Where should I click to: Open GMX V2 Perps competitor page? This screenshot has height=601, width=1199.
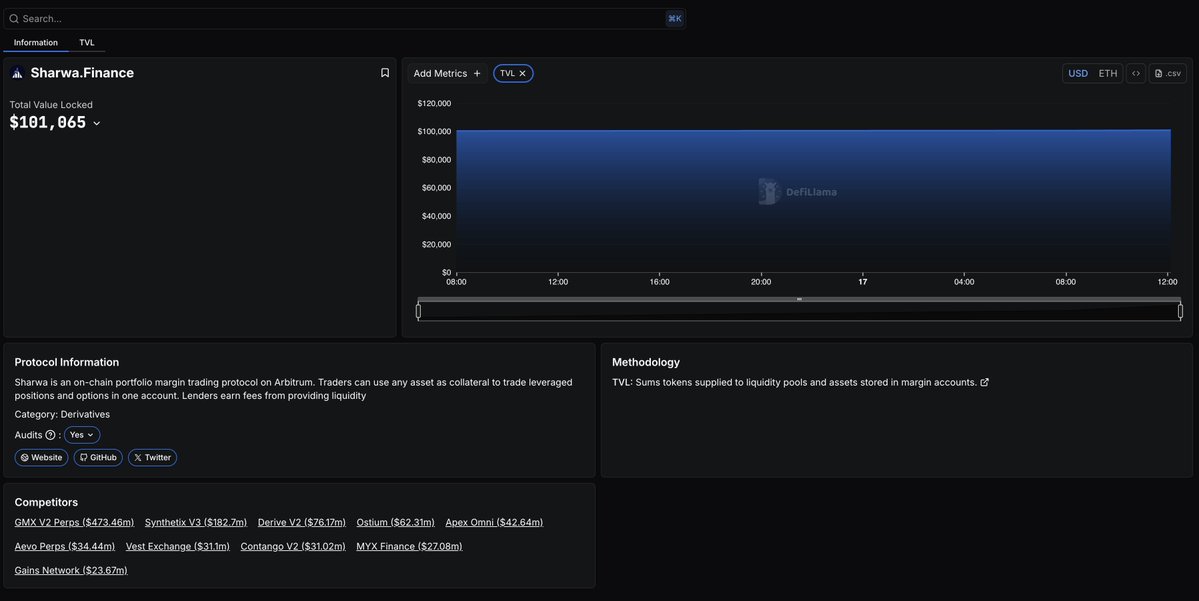click(74, 522)
